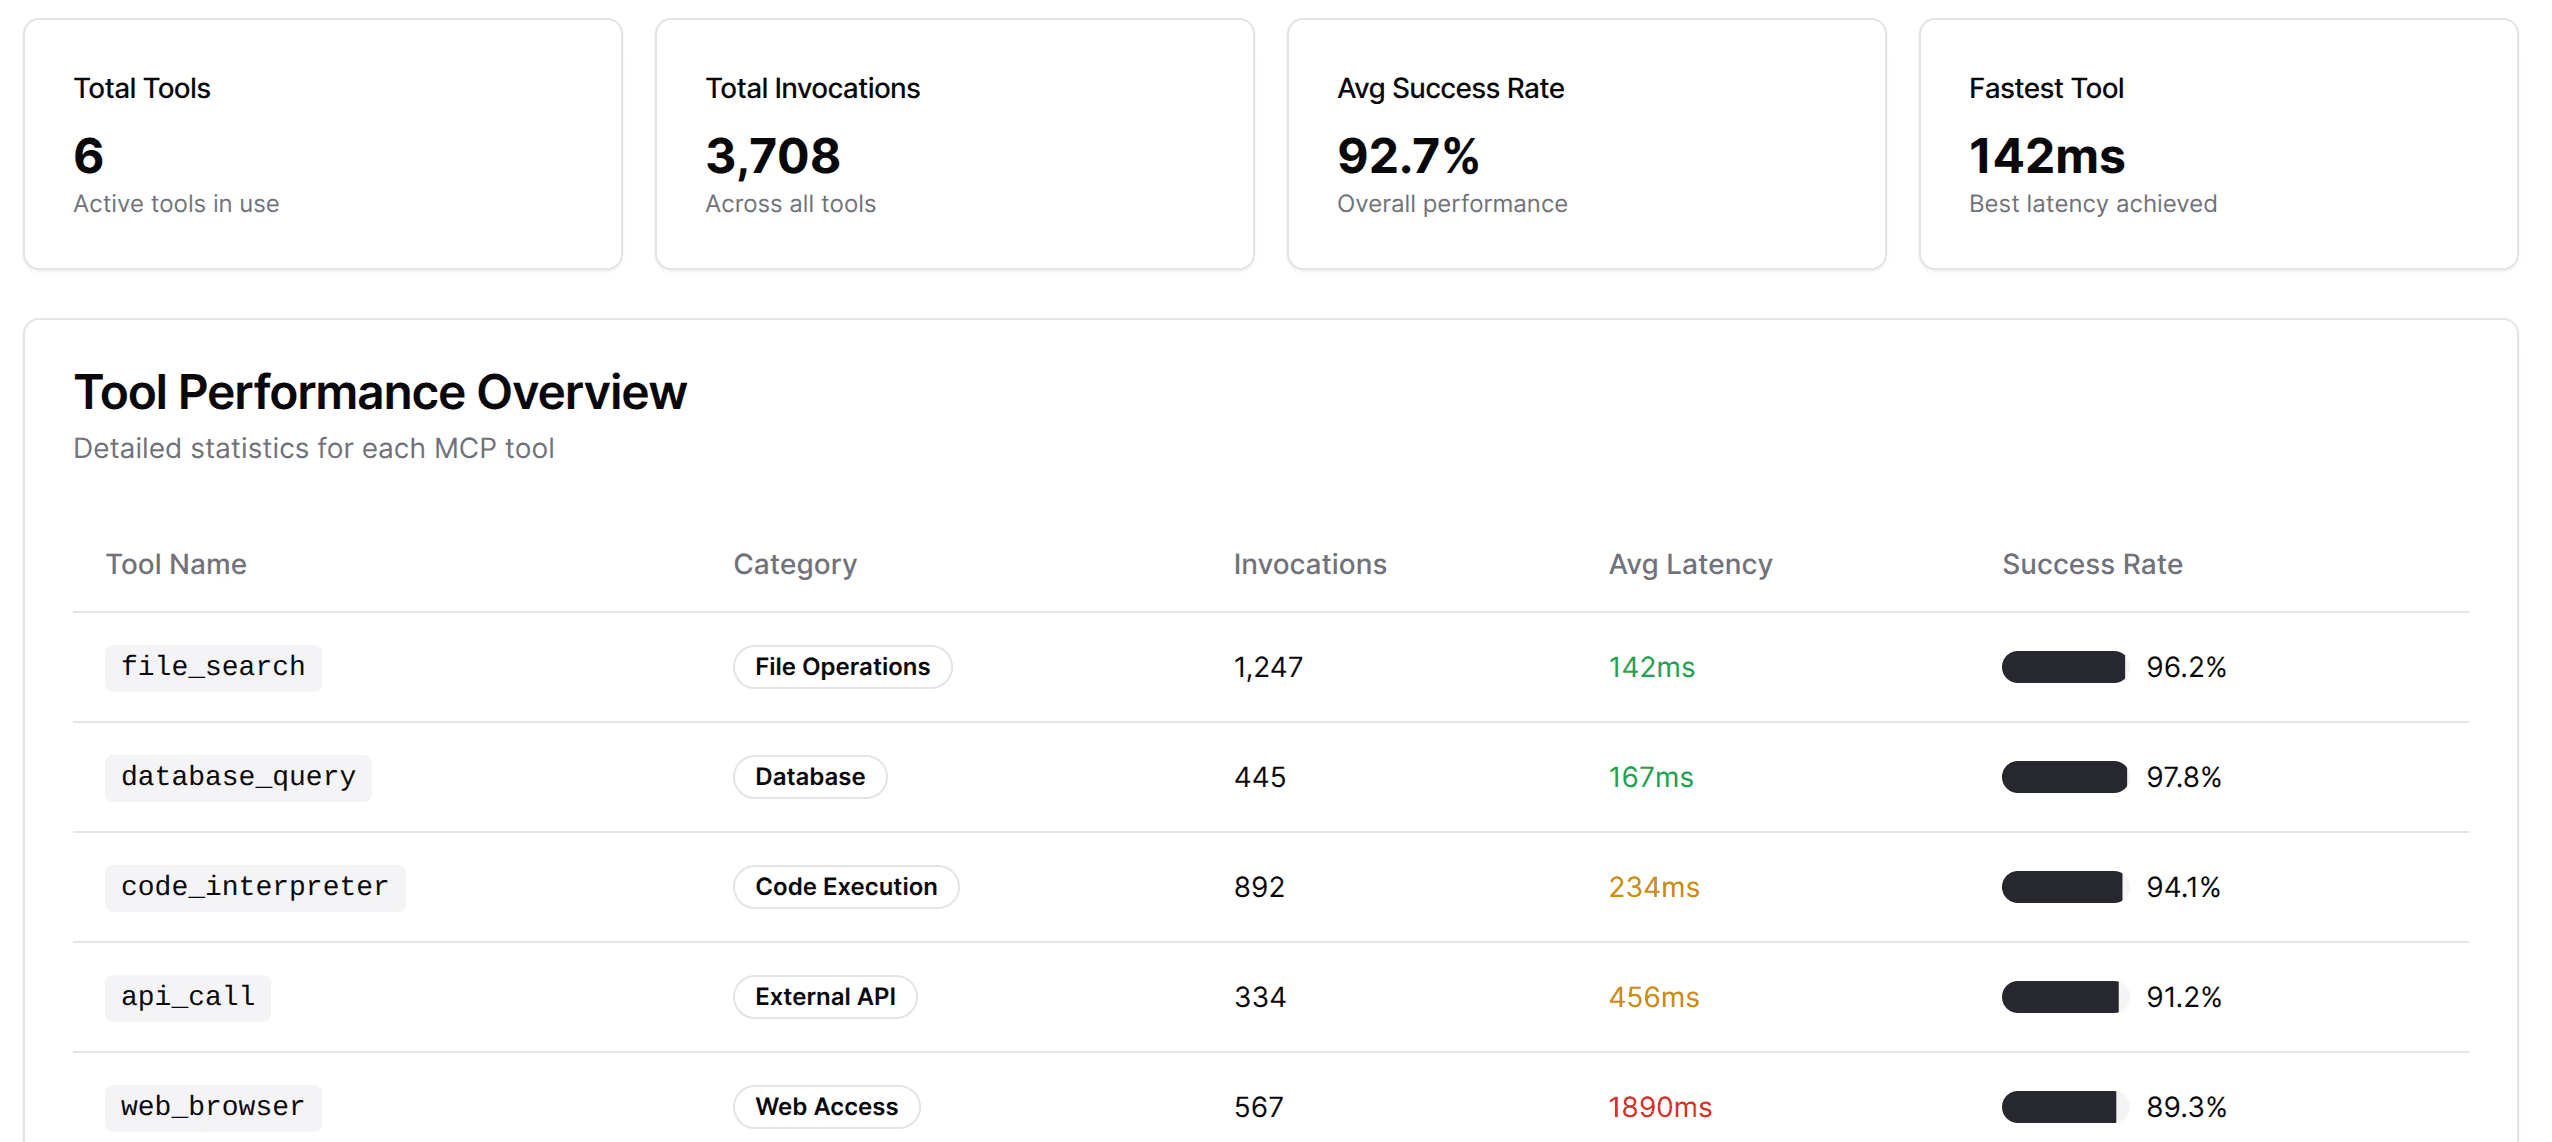Screen dimensions: 2552x1142
Task: Sort by Success Rate column header
Action: click(x=2091, y=564)
